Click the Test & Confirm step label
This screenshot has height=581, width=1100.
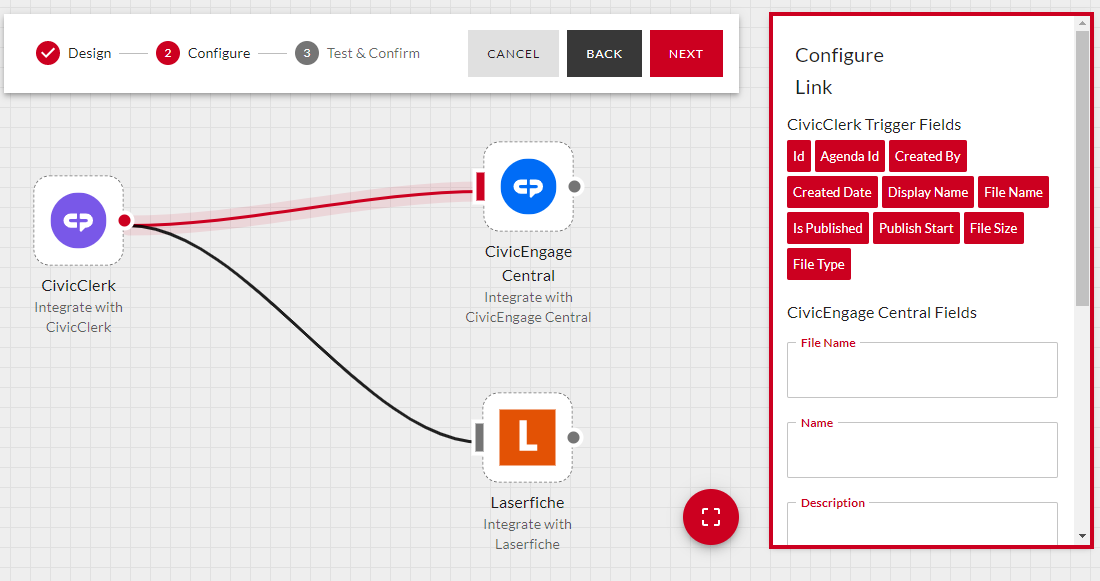[x=373, y=53]
